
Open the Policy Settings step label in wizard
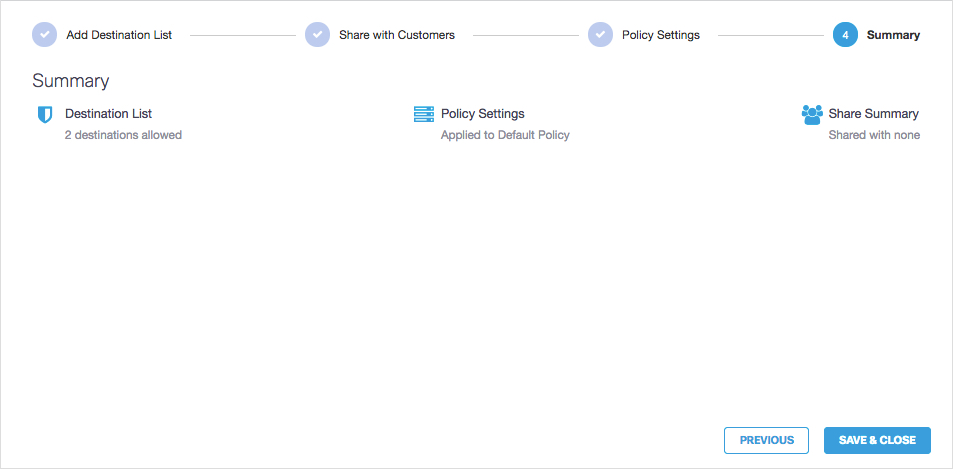[x=660, y=35]
